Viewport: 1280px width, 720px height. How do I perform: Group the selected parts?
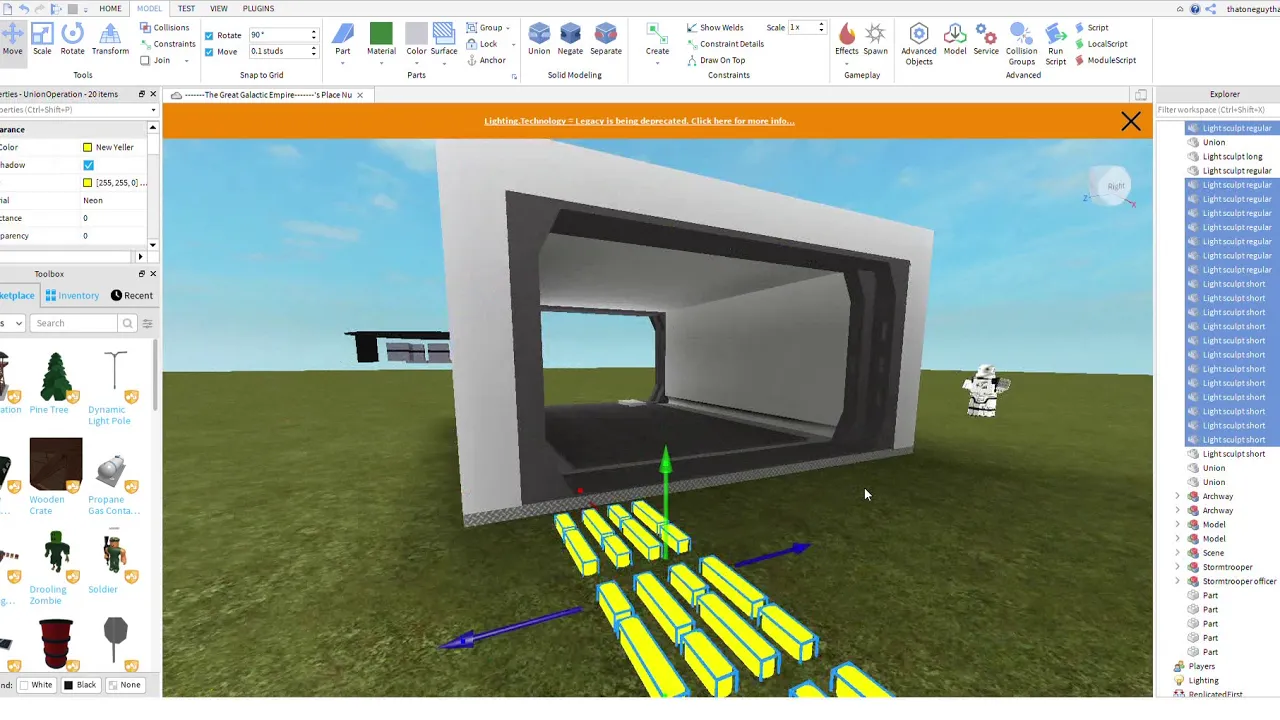(x=484, y=28)
